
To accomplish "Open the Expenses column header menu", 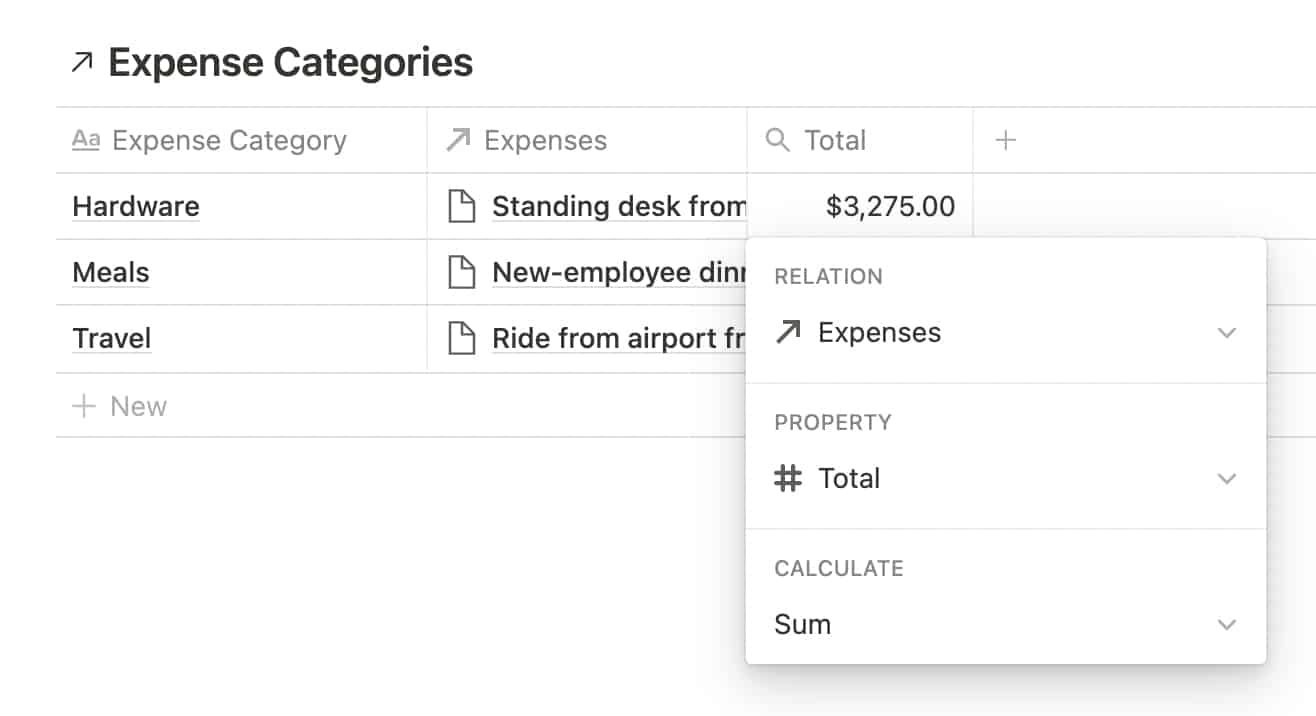I will pyautogui.click(x=545, y=141).
